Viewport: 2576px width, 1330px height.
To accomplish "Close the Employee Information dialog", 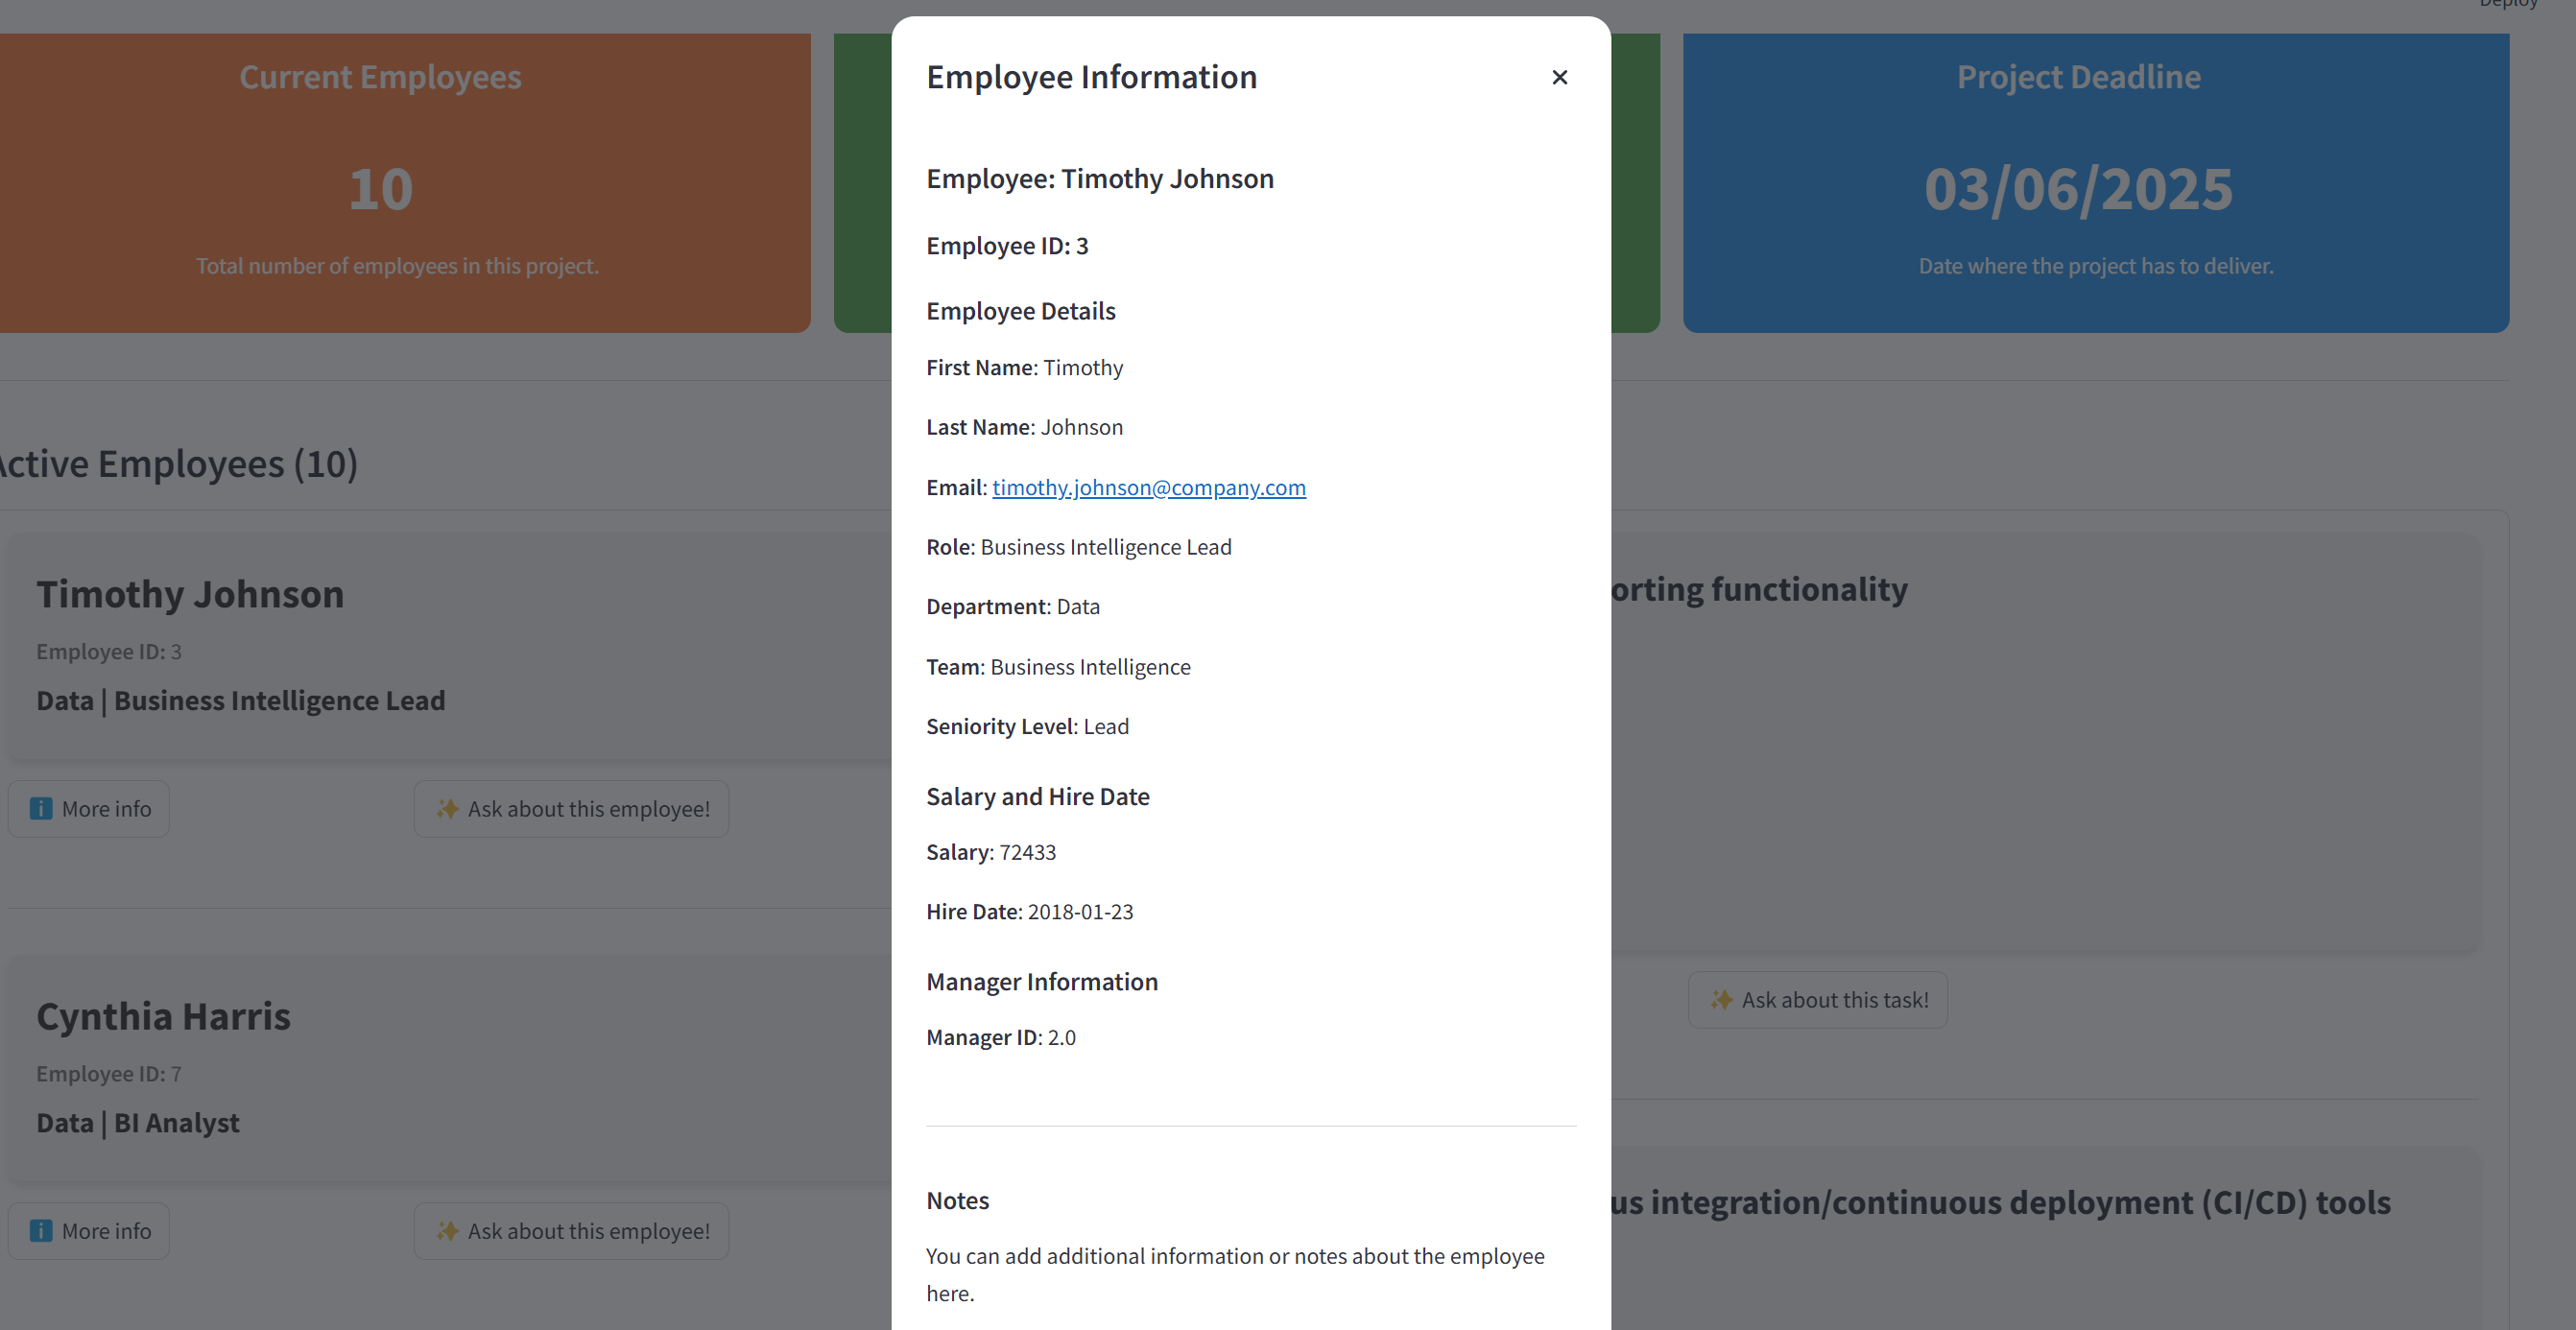I will [x=1559, y=77].
